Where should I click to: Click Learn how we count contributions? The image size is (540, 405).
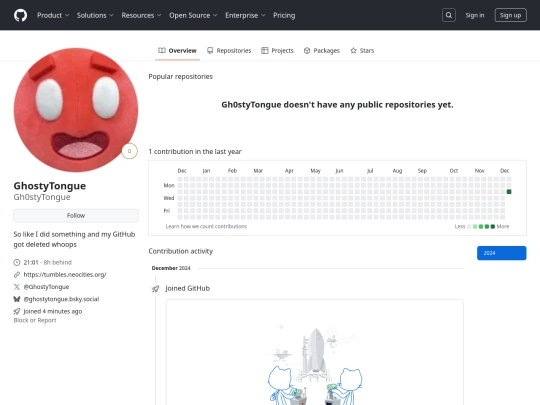point(206,226)
